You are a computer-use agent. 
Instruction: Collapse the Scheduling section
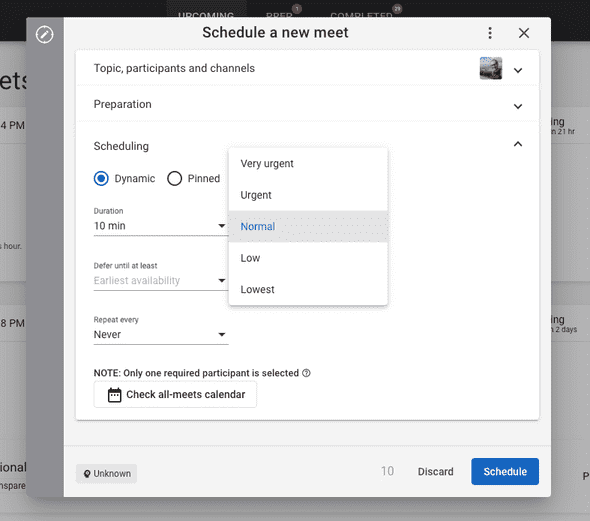[518, 144]
